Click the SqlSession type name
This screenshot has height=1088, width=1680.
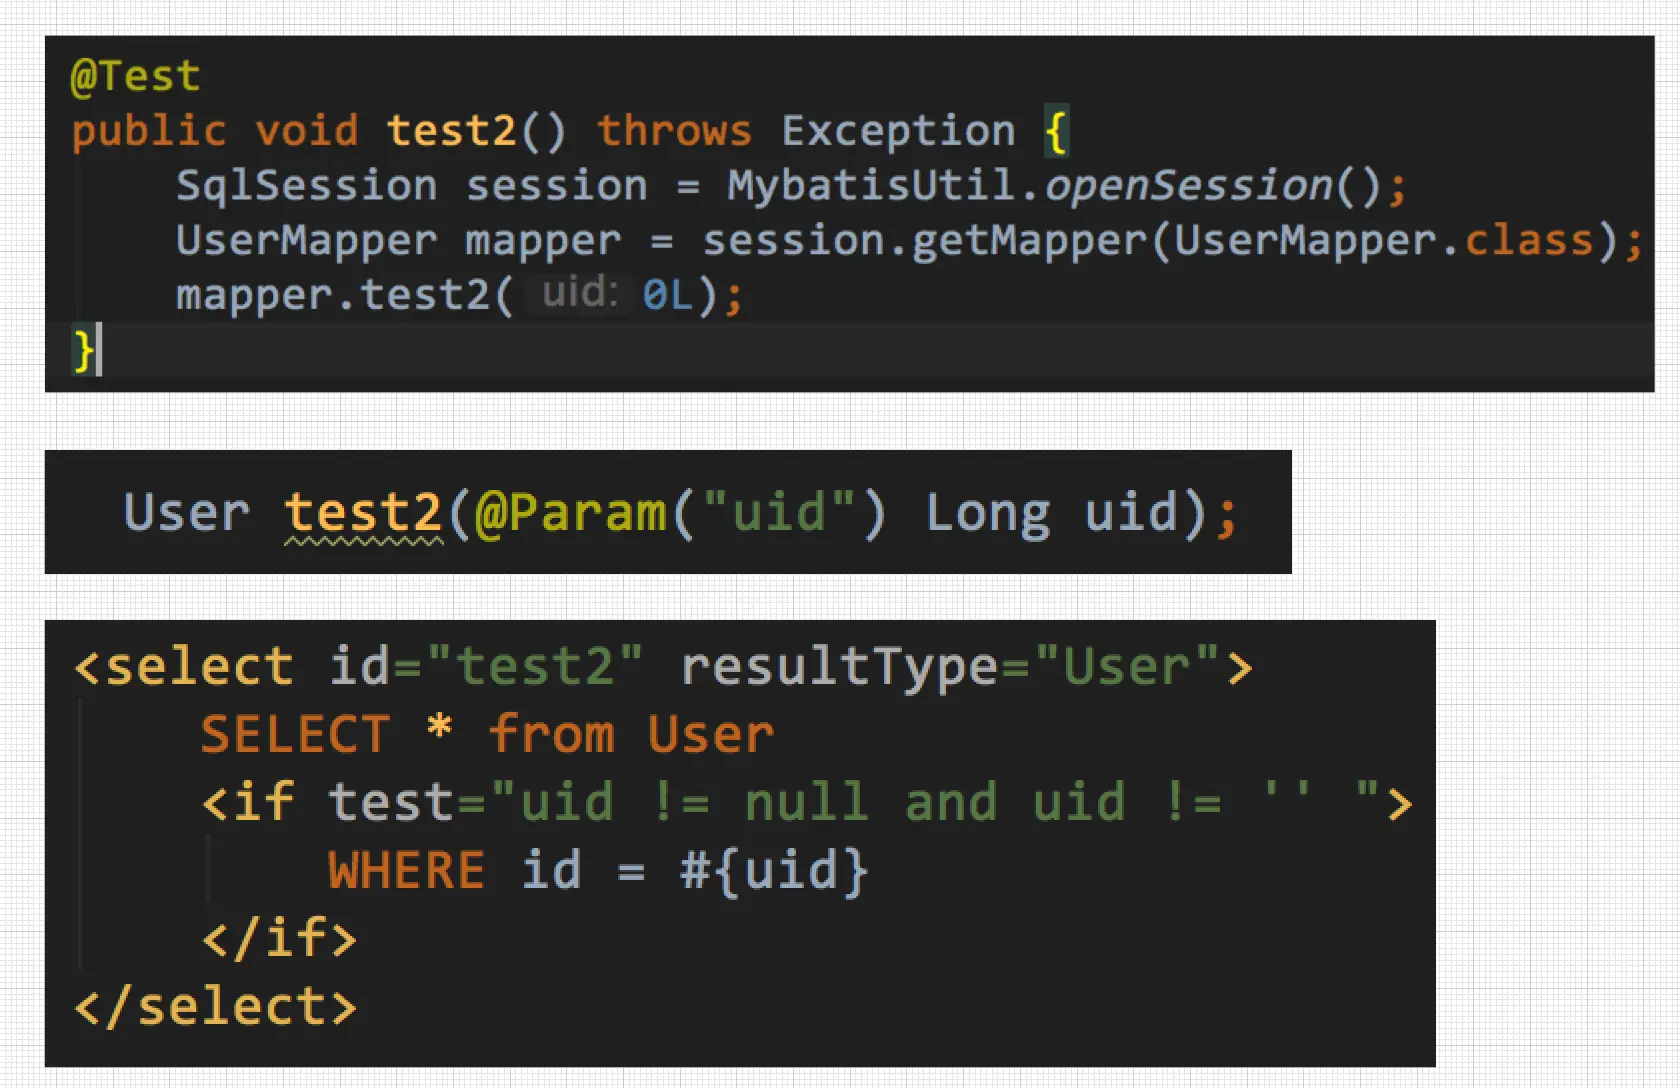coord(306,186)
